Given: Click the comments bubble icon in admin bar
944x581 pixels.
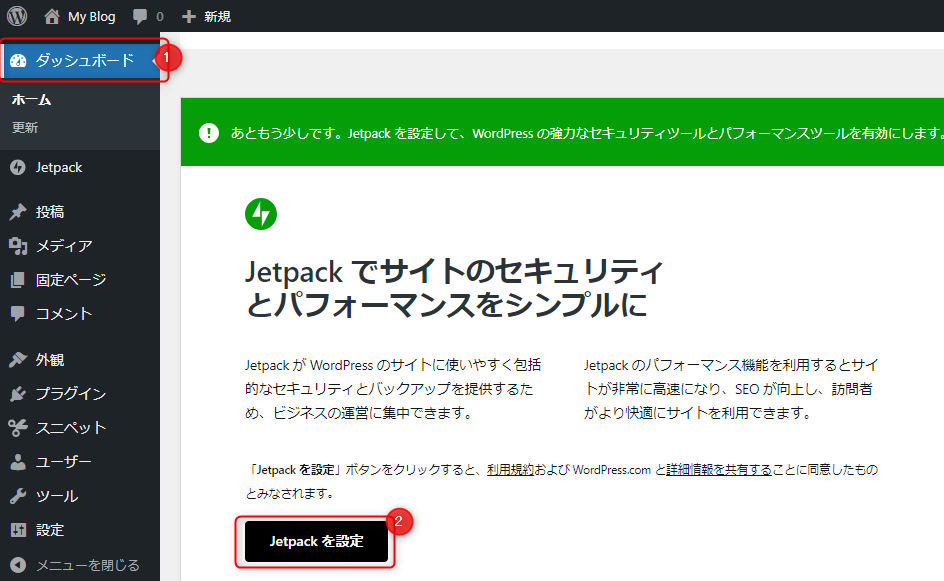Looking at the screenshot, I should tap(140, 17).
